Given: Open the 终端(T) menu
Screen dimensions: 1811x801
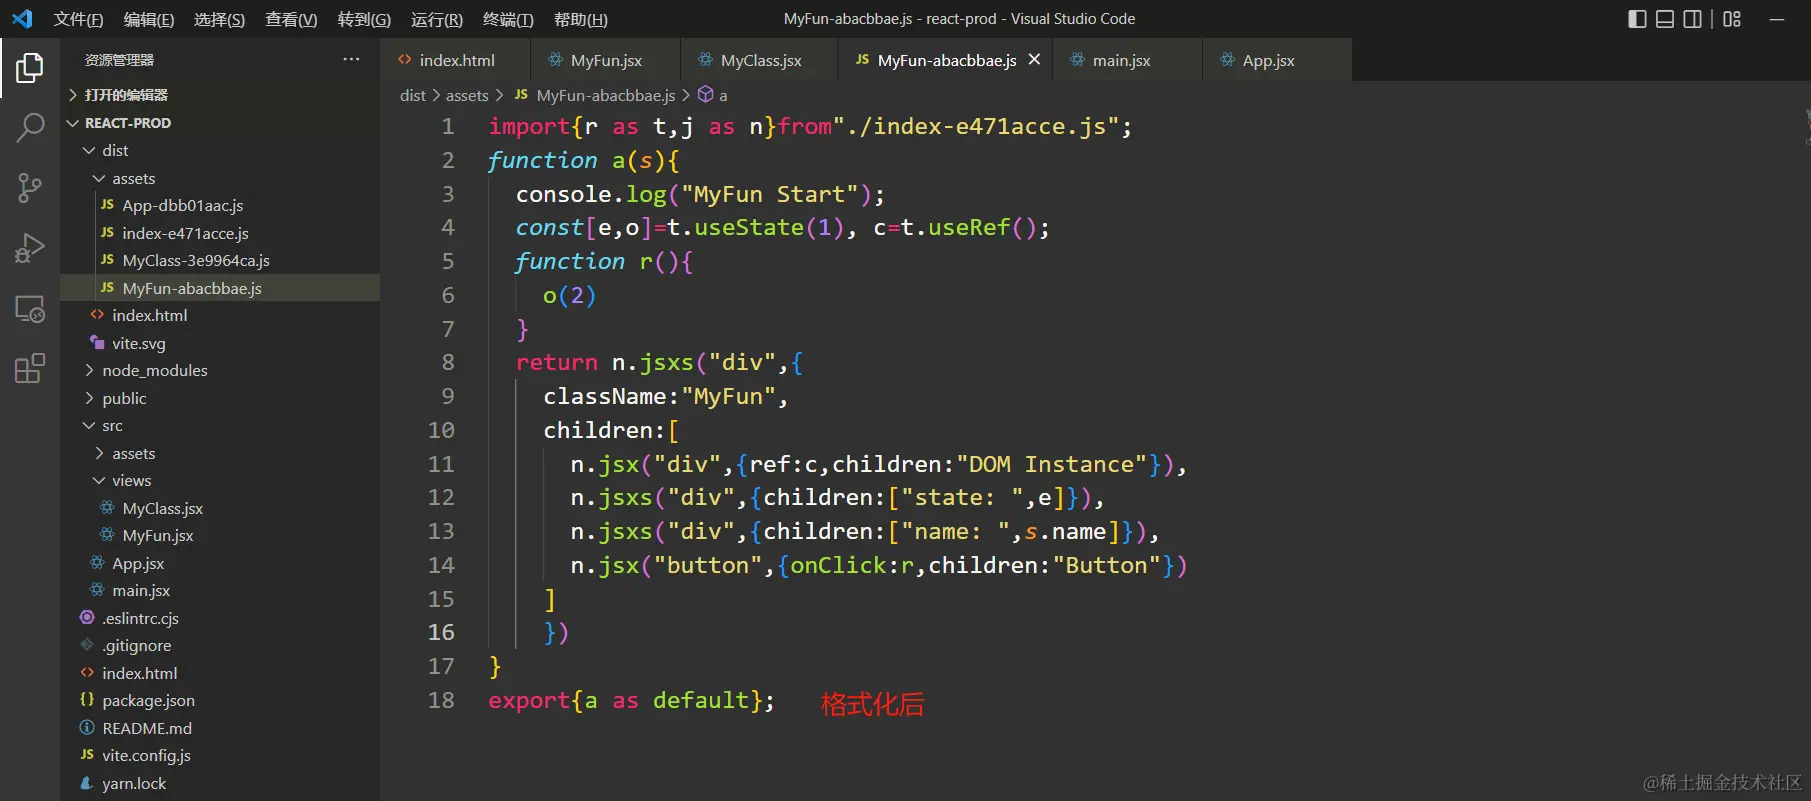Looking at the screenshot, I should (x=508, y=19).
